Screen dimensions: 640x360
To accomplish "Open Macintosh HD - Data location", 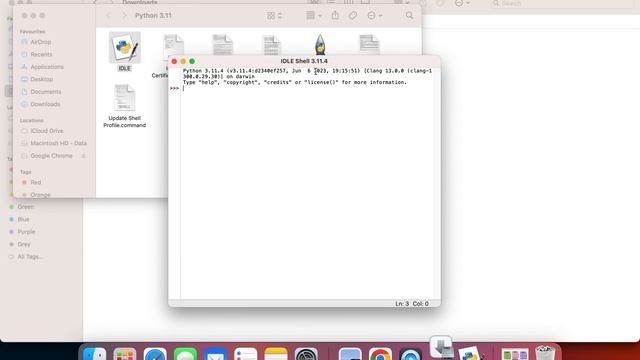I will click(x=58, y=143).
